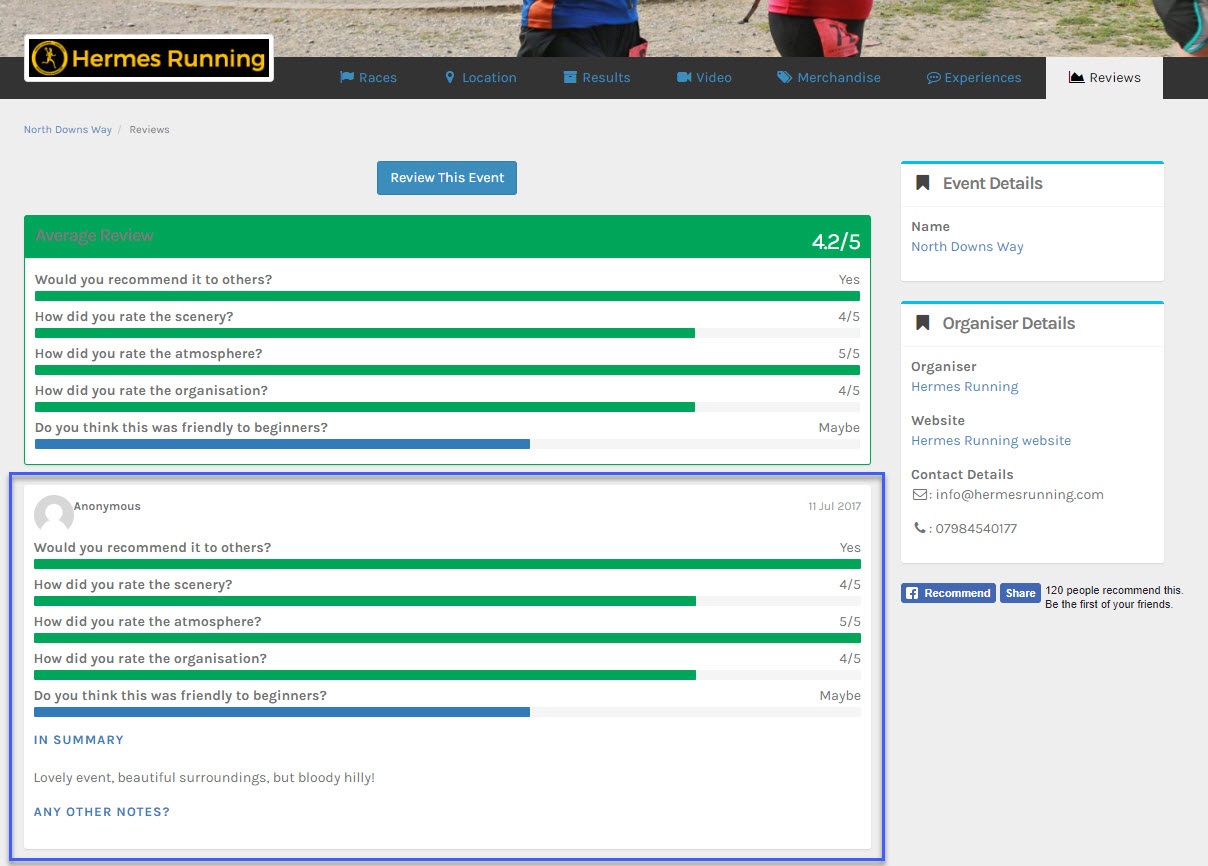The image size is (1208, 866).
Task: Open the Location tab
Action: coord(481,77)
